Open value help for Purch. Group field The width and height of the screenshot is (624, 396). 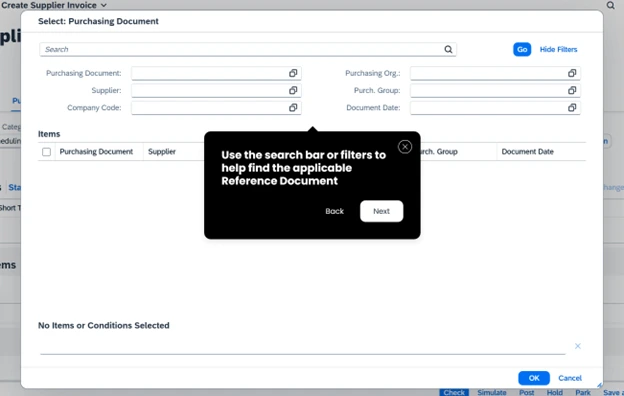click(x=572, y=90)
